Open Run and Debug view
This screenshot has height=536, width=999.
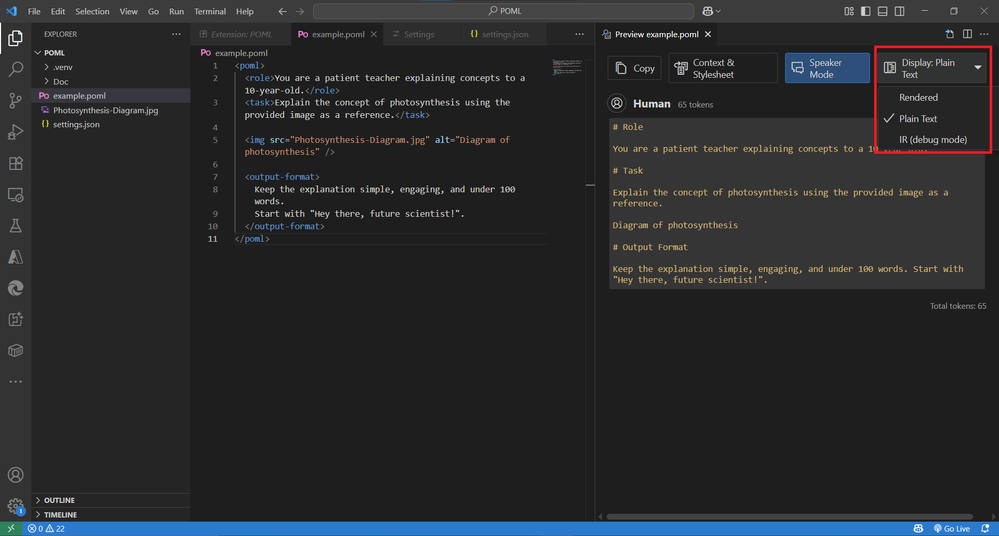[x=15, y=132]
